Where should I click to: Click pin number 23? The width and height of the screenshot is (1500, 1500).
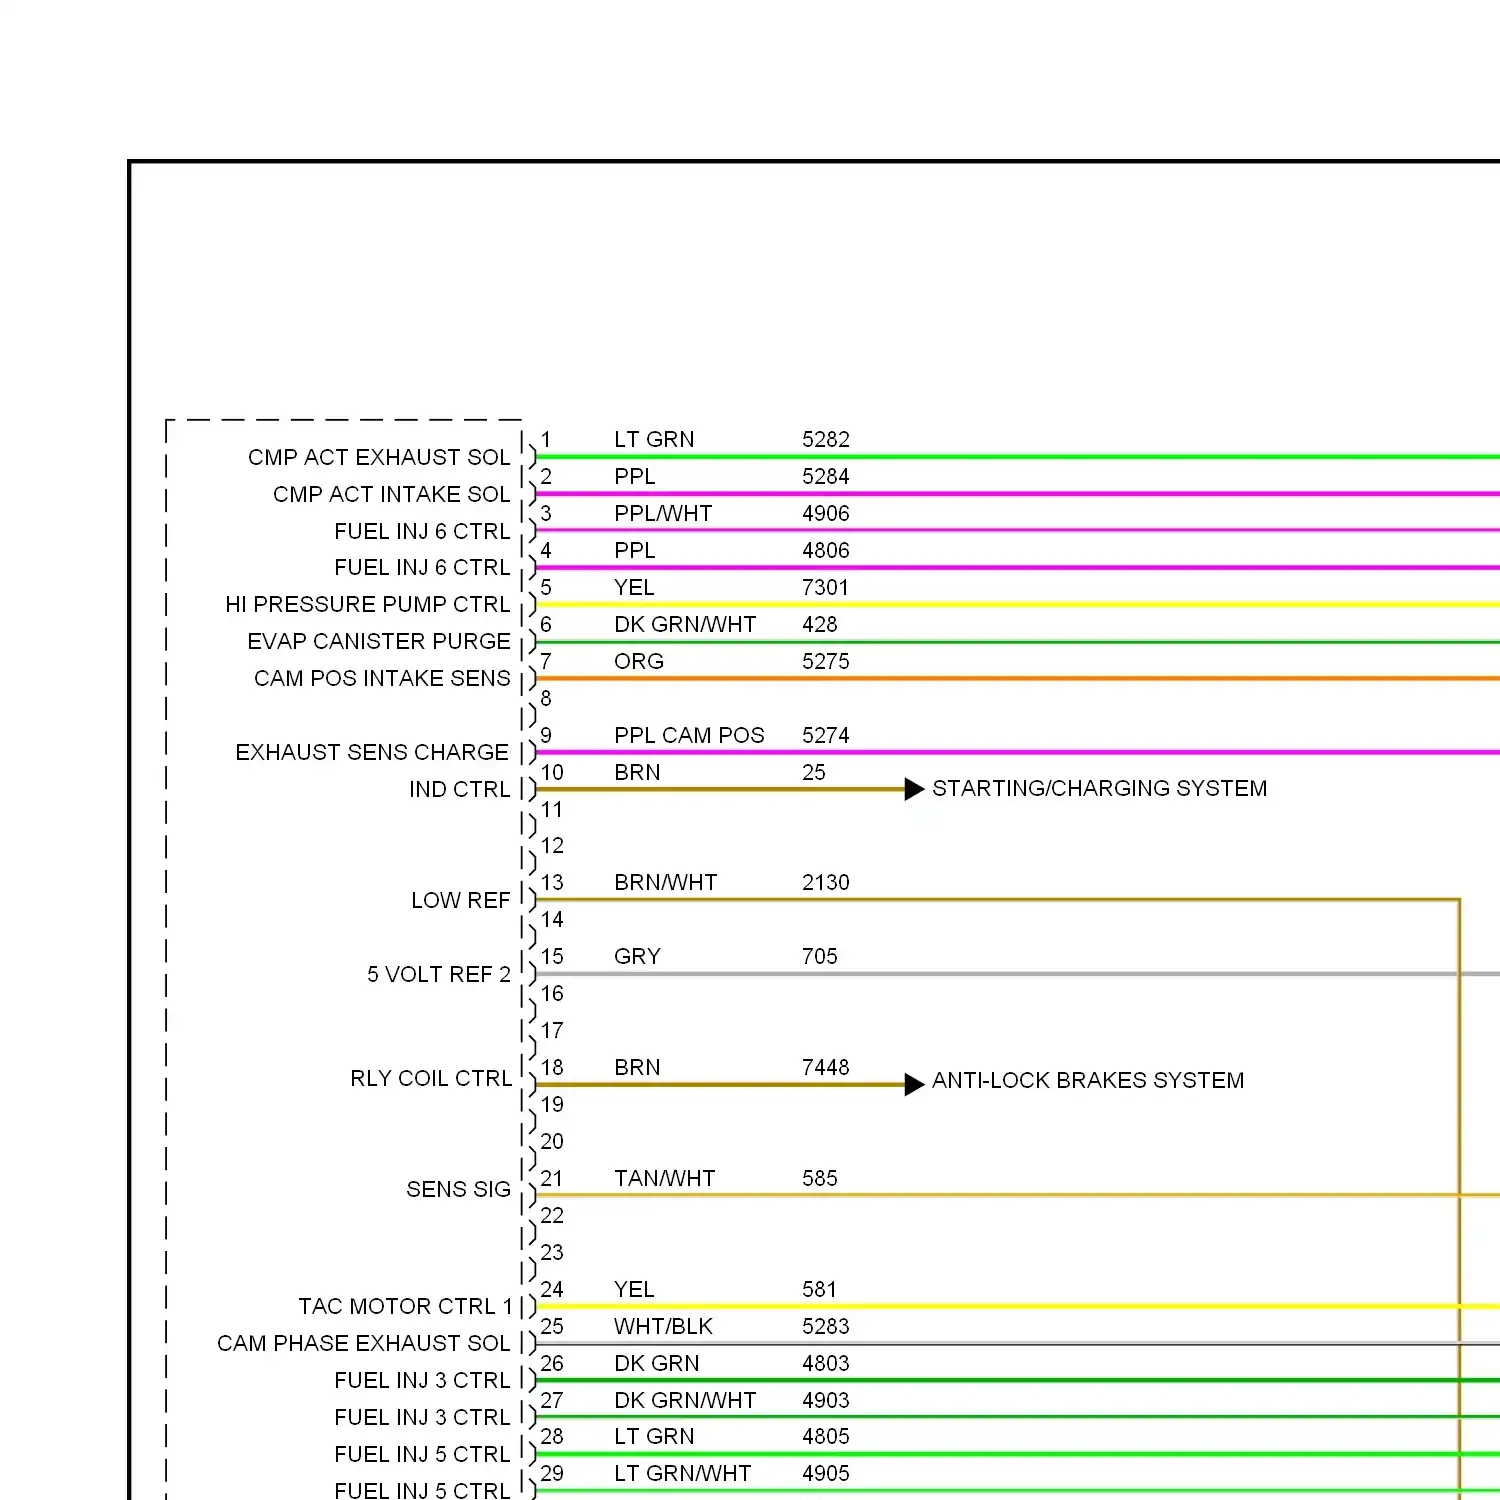[x=552, y=1252]
